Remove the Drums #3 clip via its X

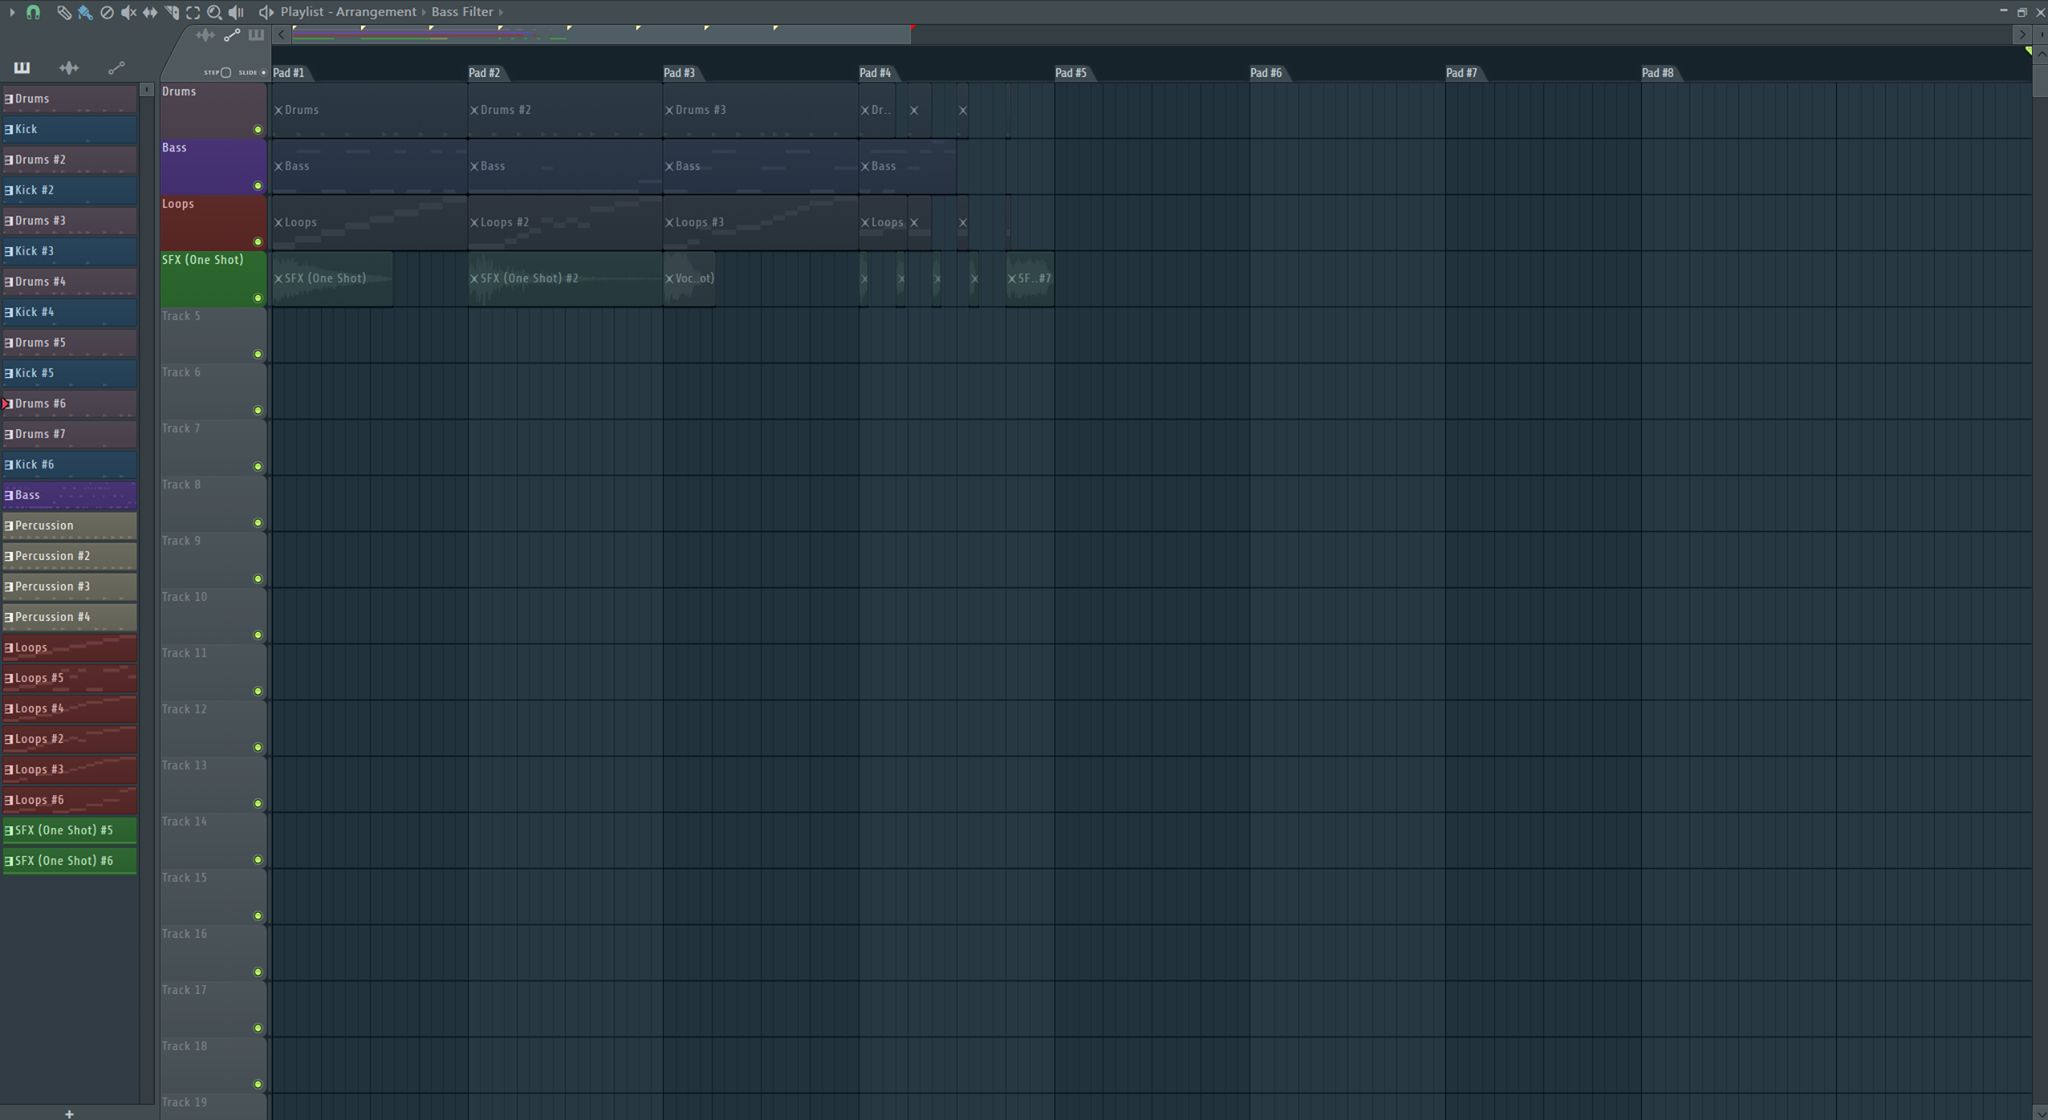(668, 110)
